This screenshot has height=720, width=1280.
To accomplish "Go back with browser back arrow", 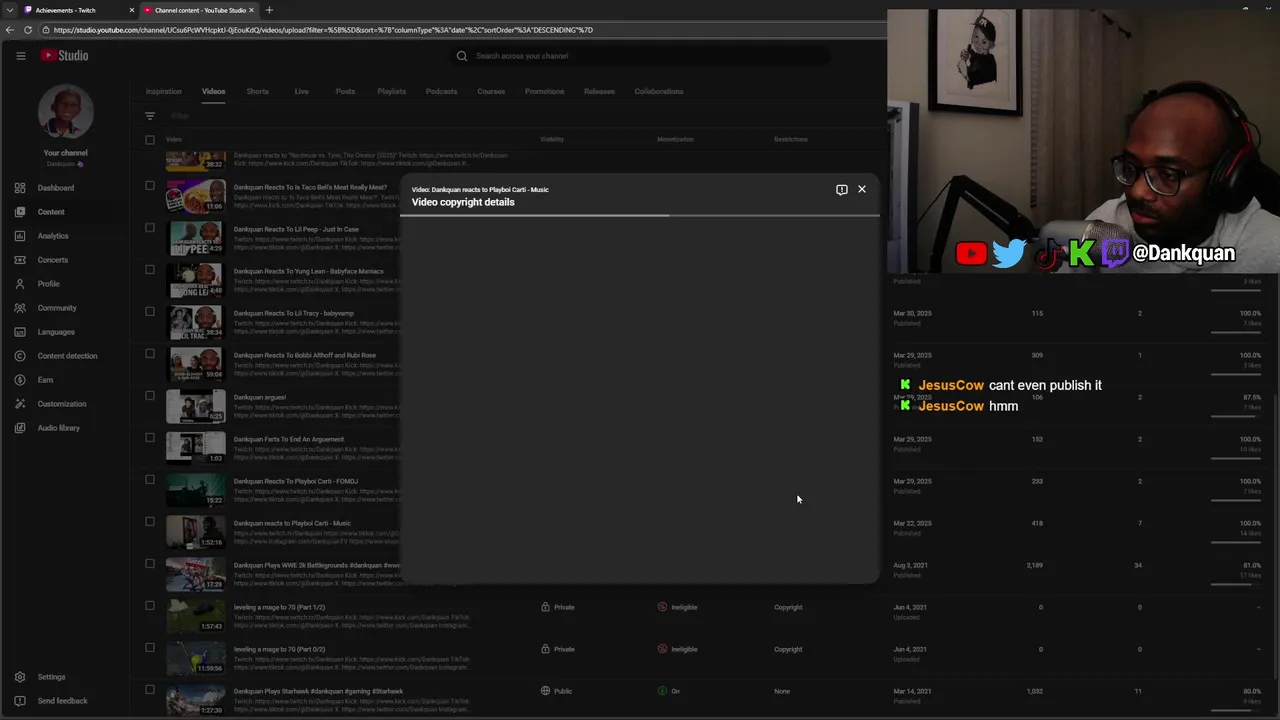I will click(10, 30).
